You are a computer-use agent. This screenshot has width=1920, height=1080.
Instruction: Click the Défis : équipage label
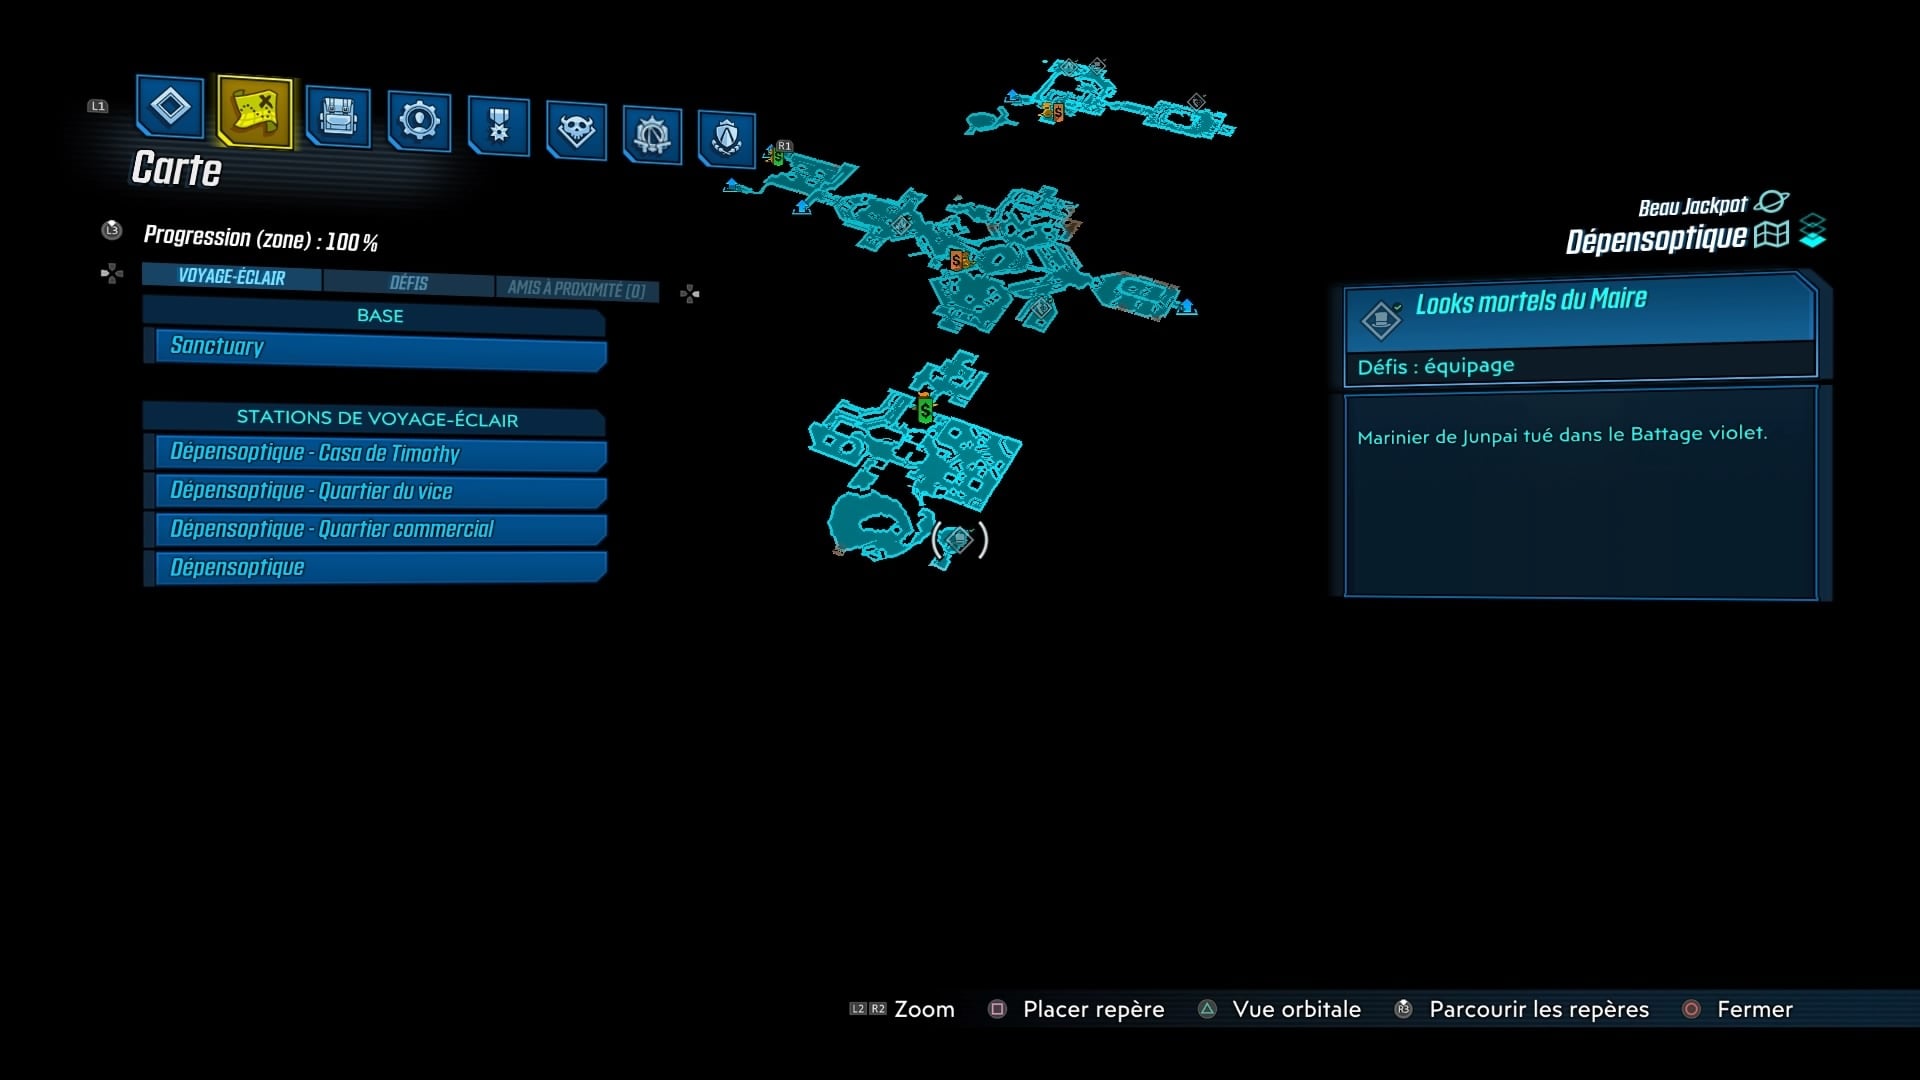[x=1436, y=366]
